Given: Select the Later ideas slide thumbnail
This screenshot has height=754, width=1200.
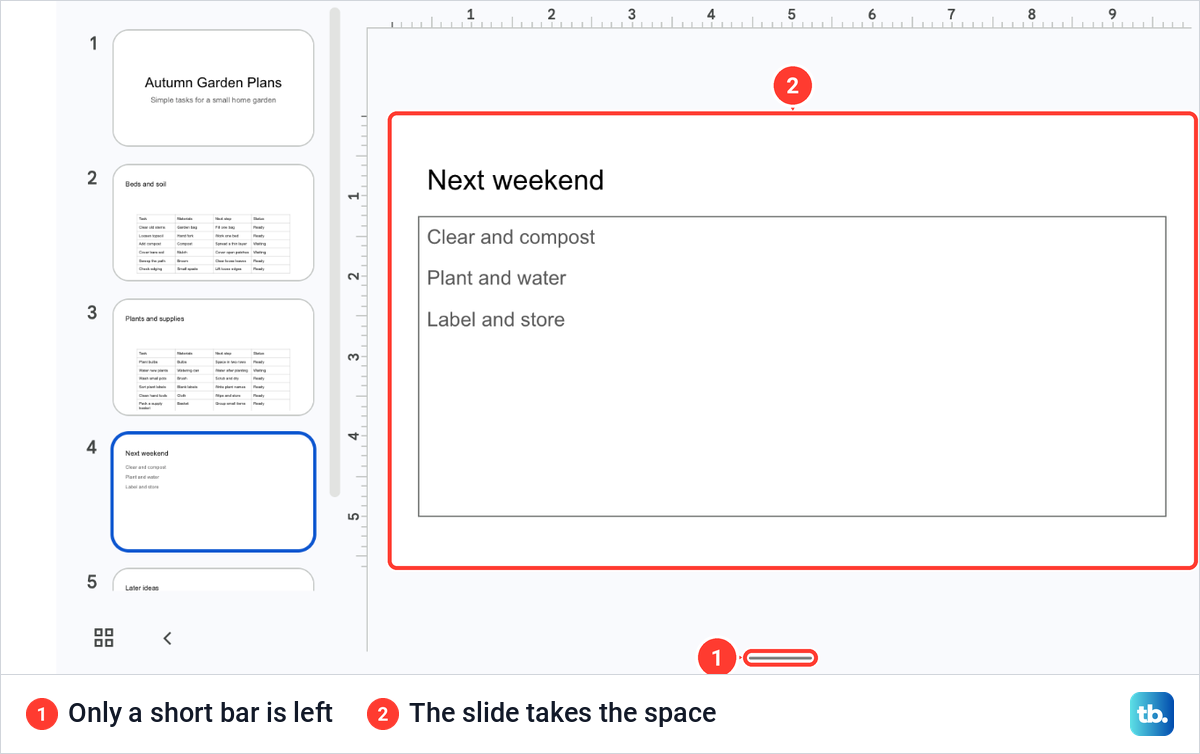Looking at the screenshot, I should [x=213, y=580].
